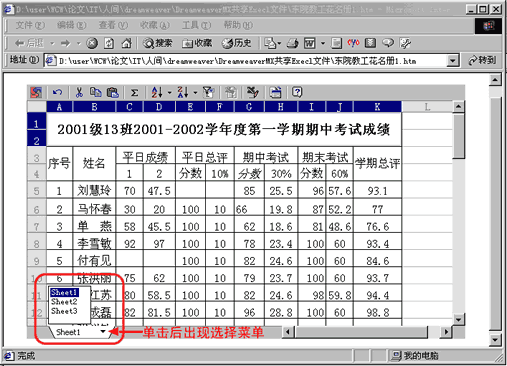Click the 转到 go button
The image size is (507, 366).
pos(482,60)
